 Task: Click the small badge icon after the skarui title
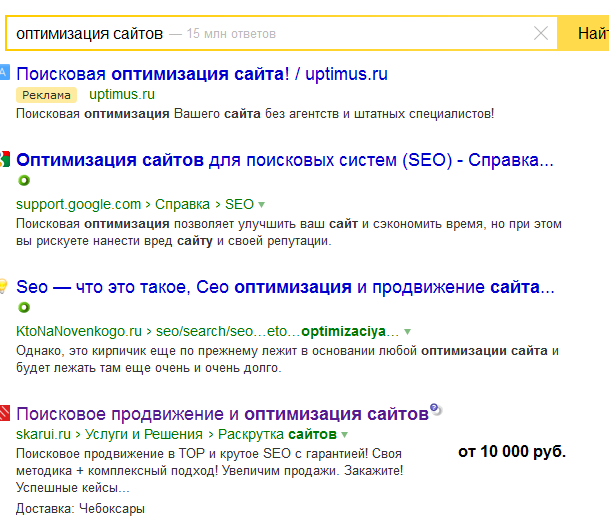pos(435,409)
